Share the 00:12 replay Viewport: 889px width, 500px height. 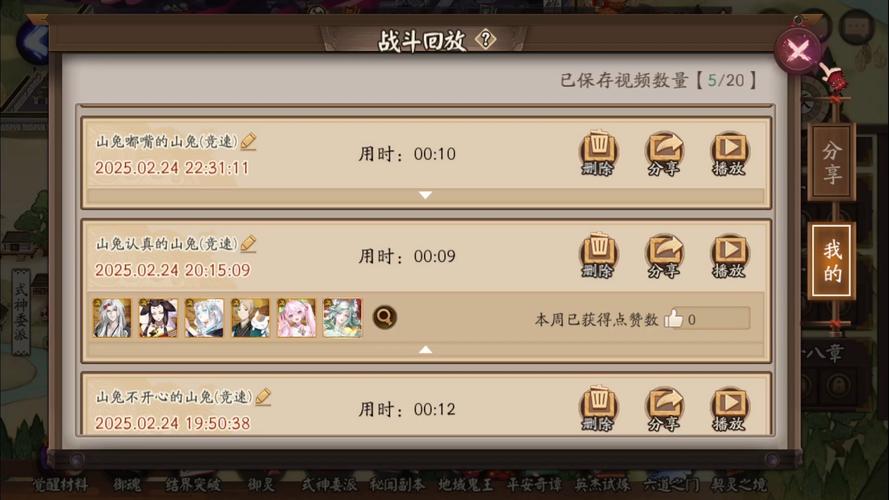click(x=664, y=409)
